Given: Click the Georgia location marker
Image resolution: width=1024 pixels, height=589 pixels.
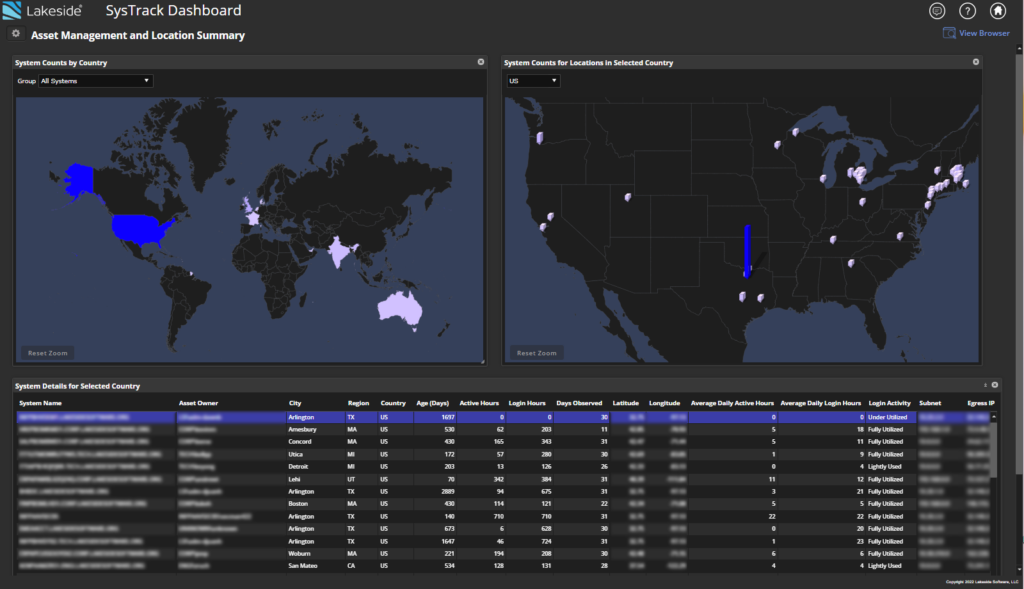Looking at the screenshot, I should [851, 263].
